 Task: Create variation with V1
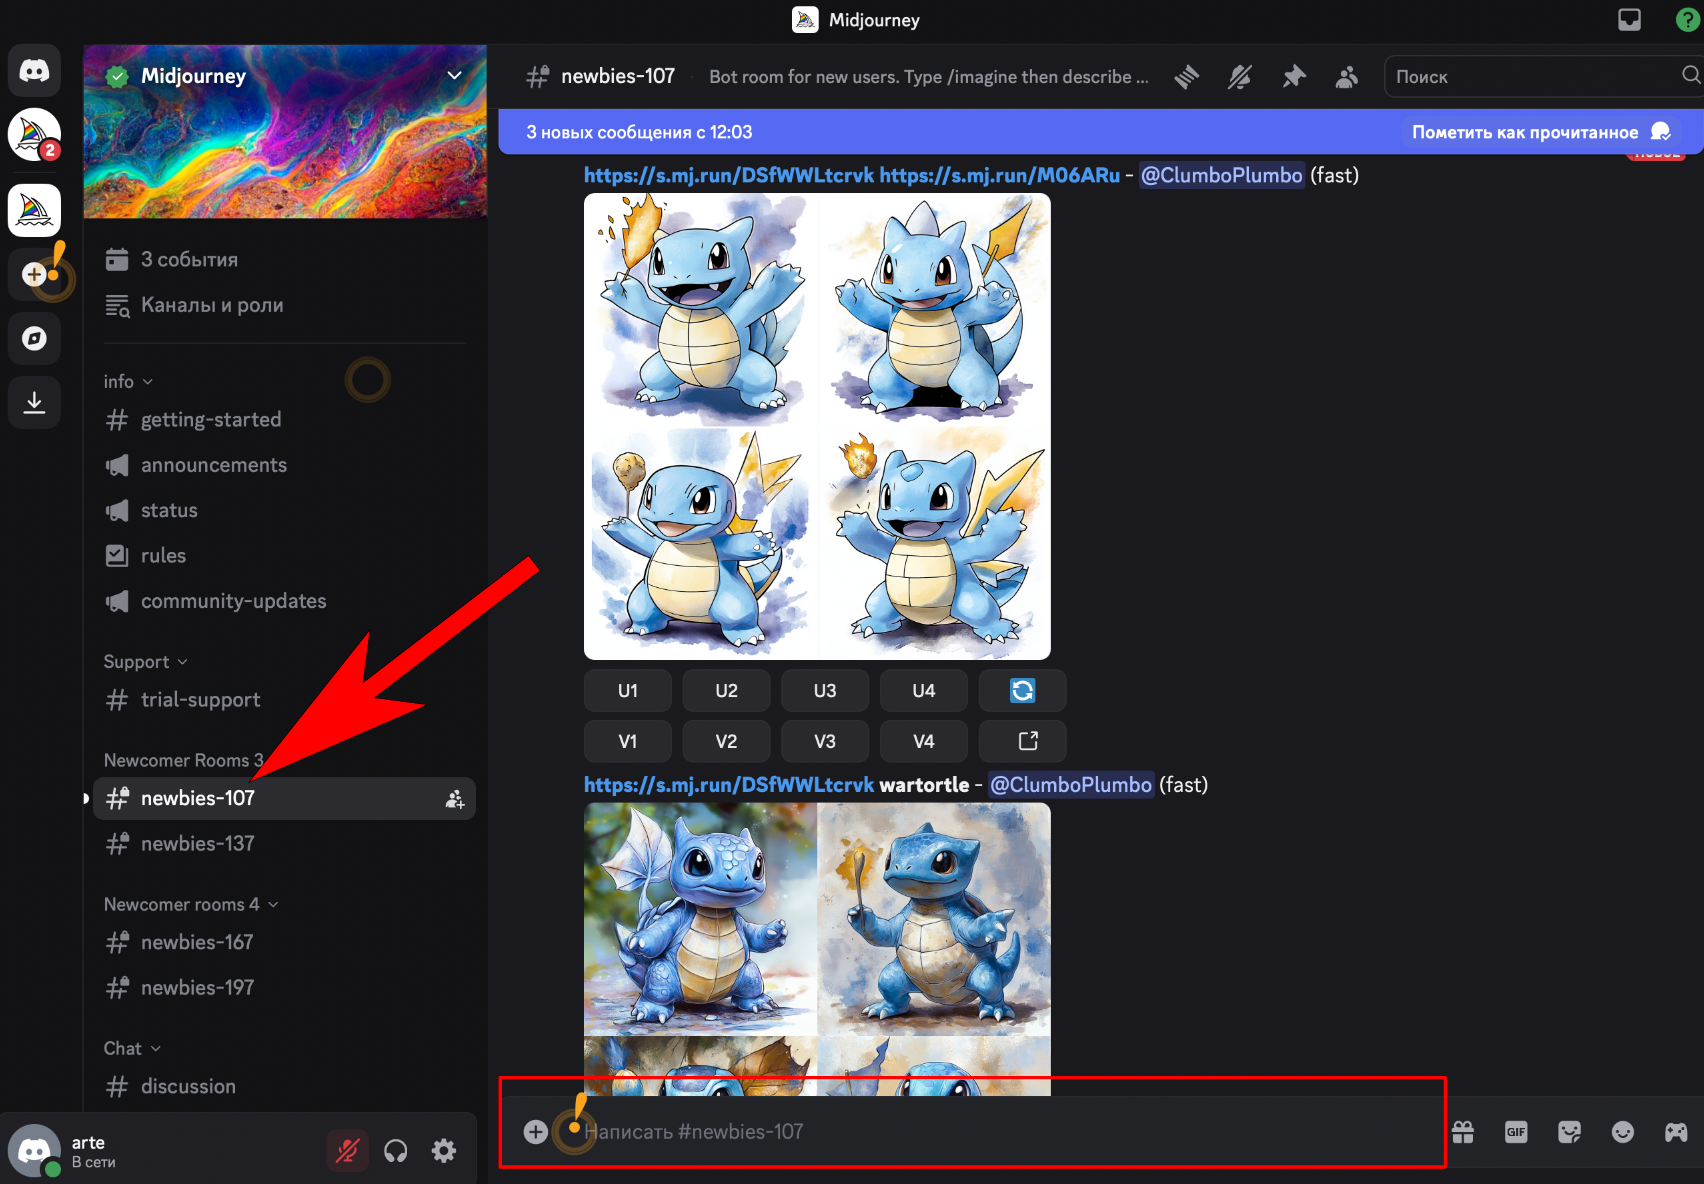(628, 742)
